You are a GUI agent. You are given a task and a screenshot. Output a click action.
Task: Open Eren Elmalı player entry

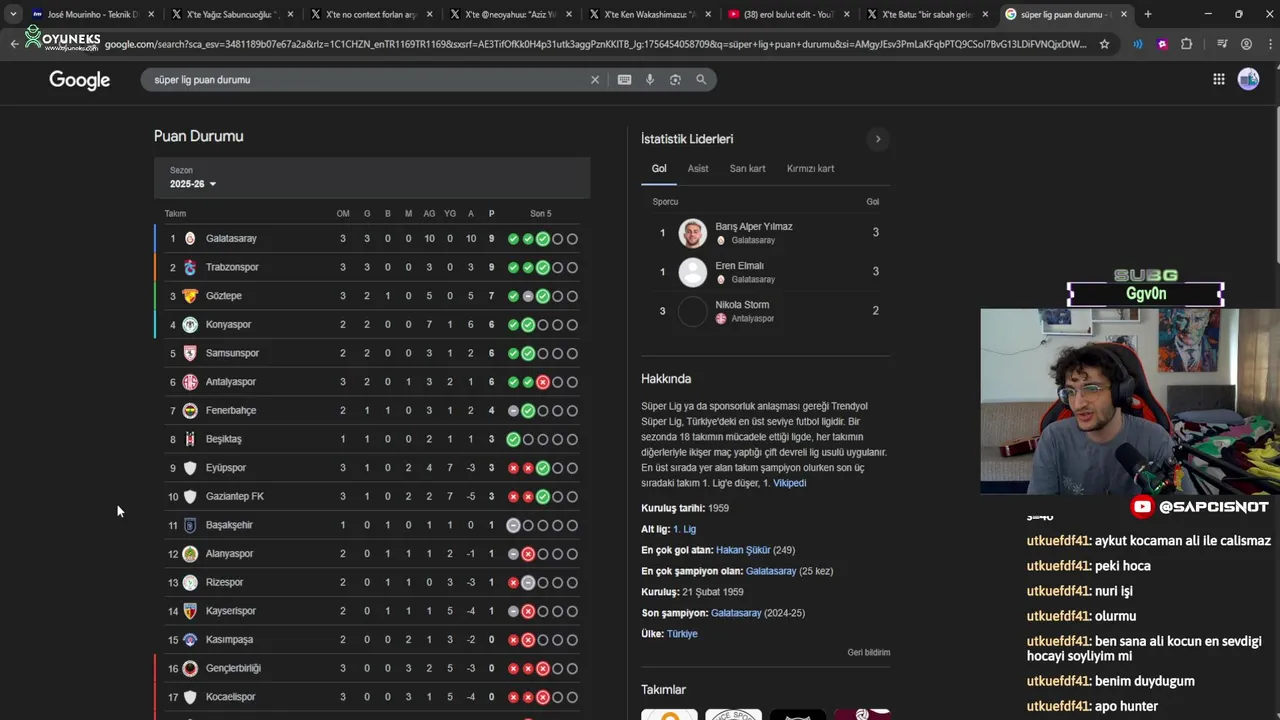click(x=766, y=272)
